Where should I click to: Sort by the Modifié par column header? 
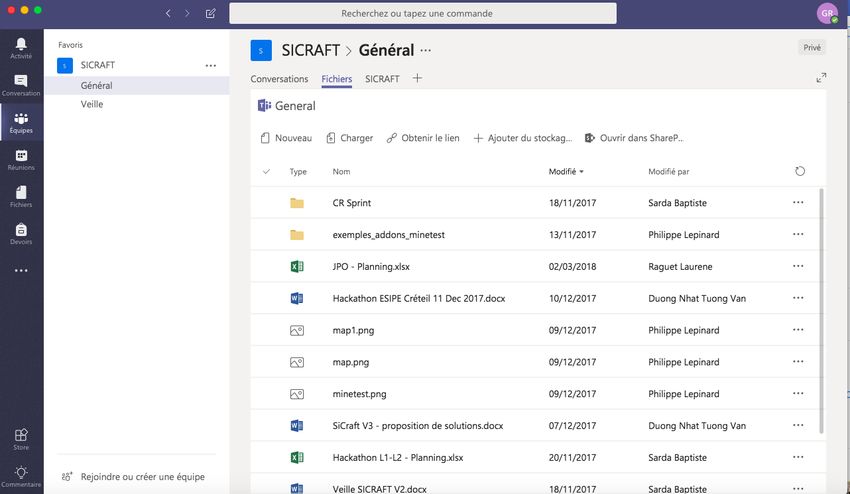pyautogui.click(x=668, y=171)
